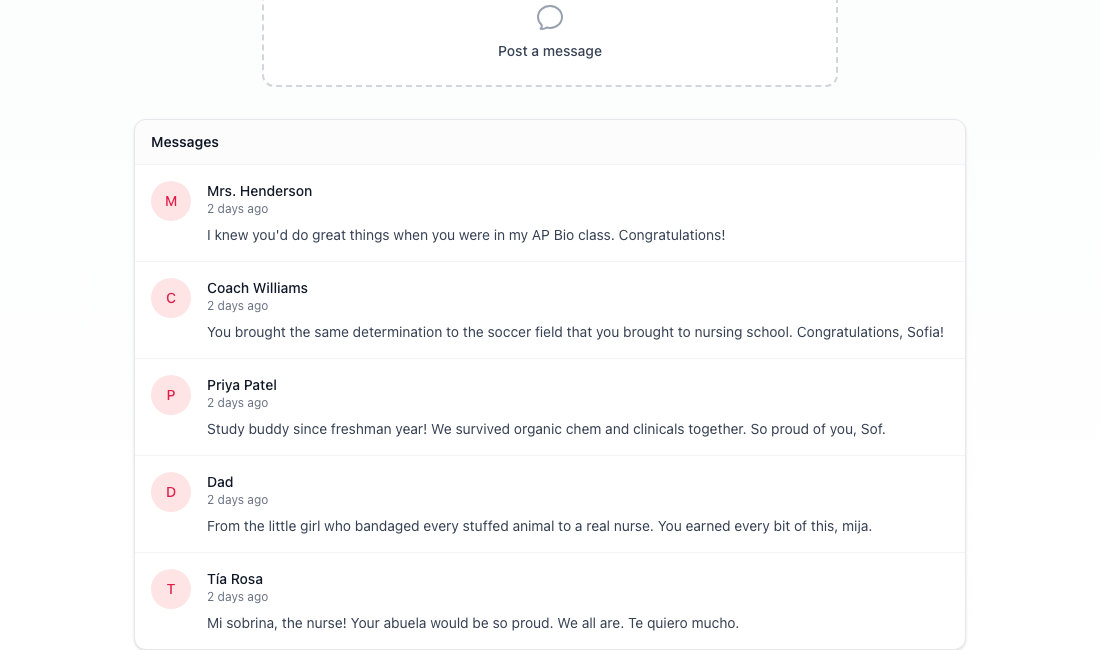
Task: Select Coach Williams' avatar with letter C
Action: pyautogui.click(x=171, y=298)
